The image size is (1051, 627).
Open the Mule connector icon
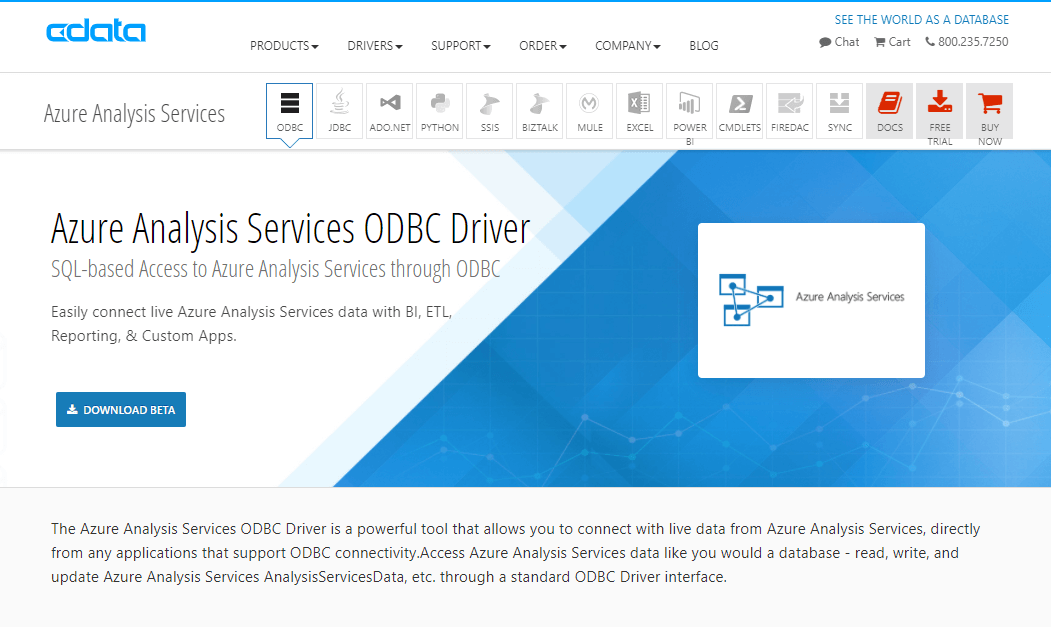pyautogui.click(x=590, y=111)
